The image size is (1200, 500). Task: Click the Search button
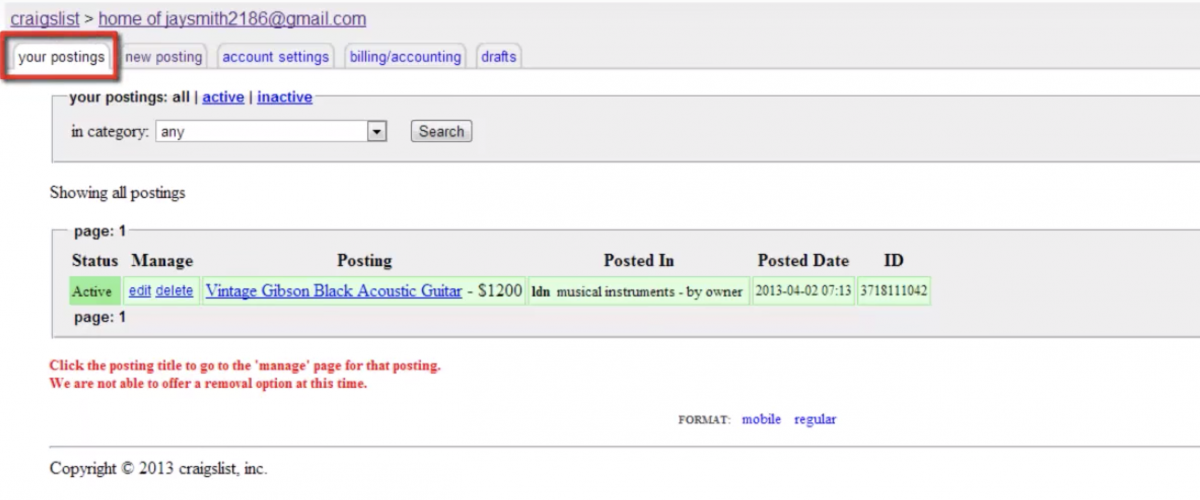(x=441, y=131)
